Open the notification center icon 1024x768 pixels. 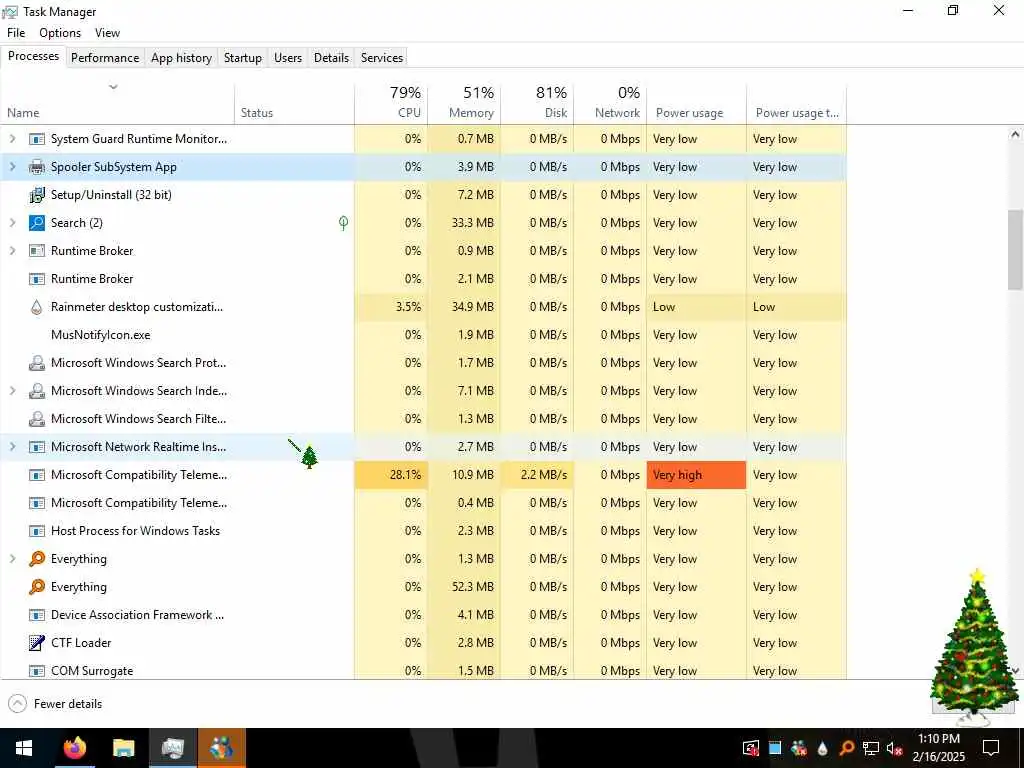pos(991,748)
